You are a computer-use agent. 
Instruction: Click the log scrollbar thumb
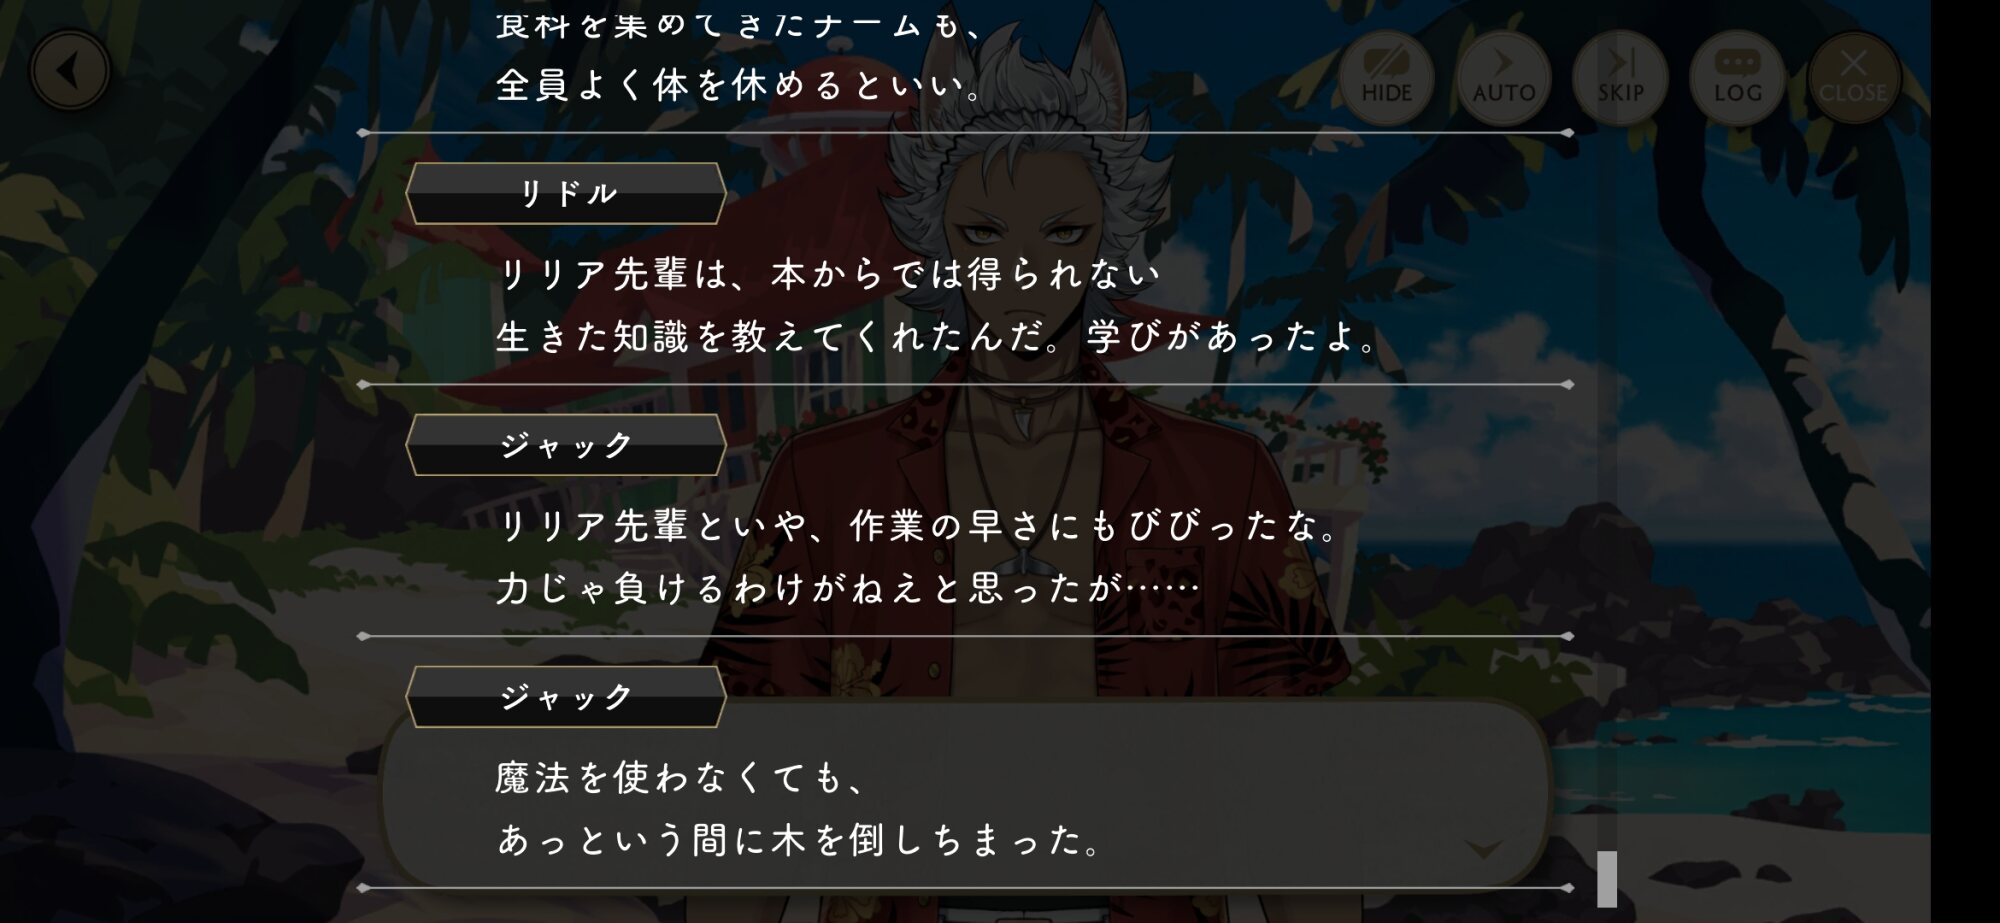(x=1607, y=878)
